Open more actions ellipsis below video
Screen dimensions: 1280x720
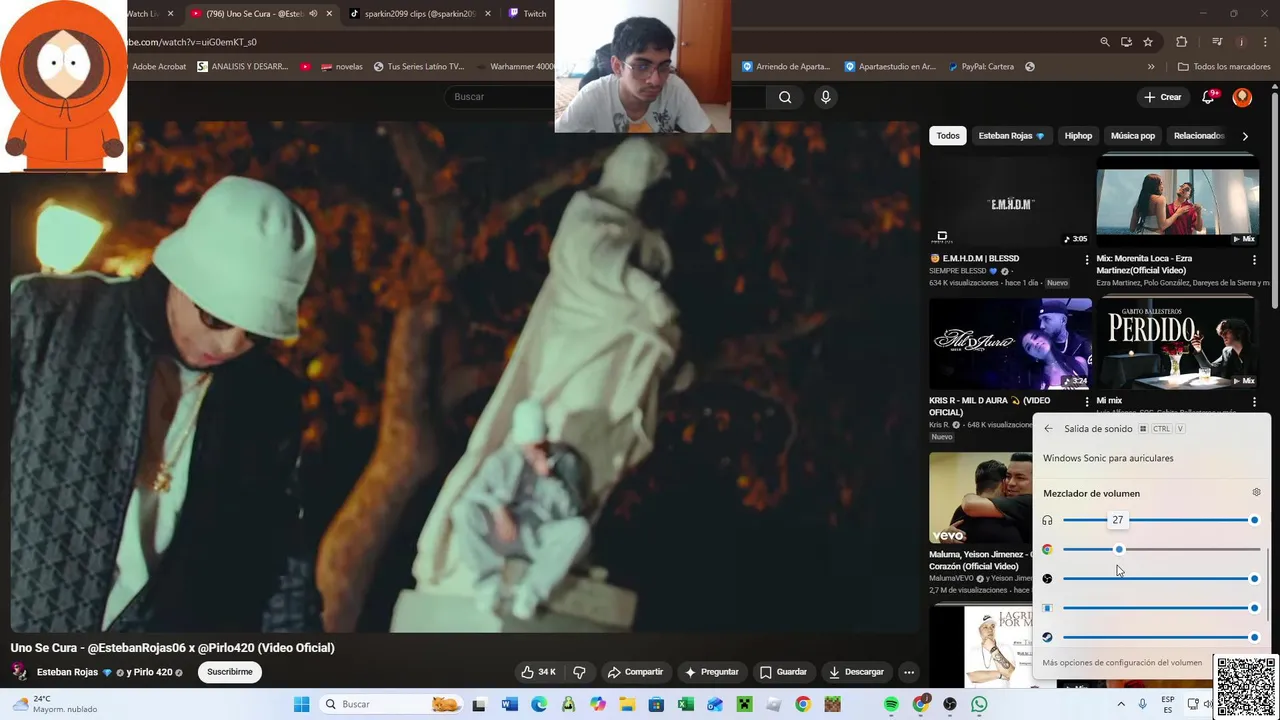(908, 672)
